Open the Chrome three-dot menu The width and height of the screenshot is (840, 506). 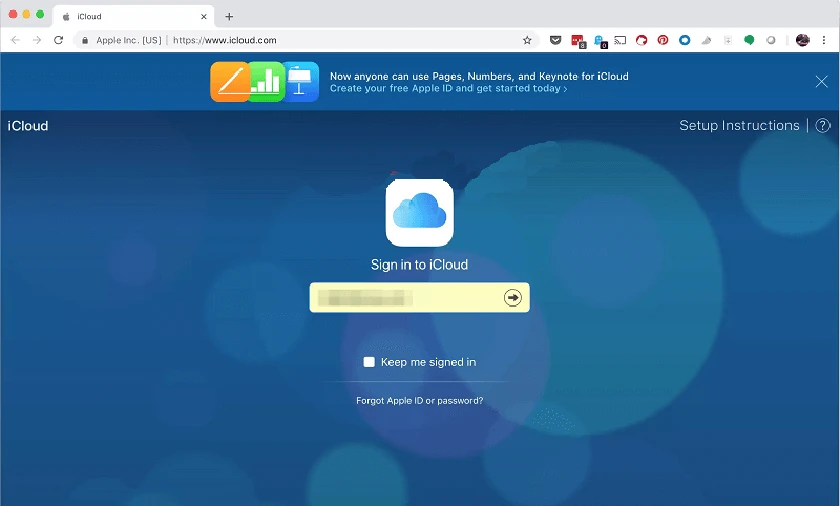[824, 40]
